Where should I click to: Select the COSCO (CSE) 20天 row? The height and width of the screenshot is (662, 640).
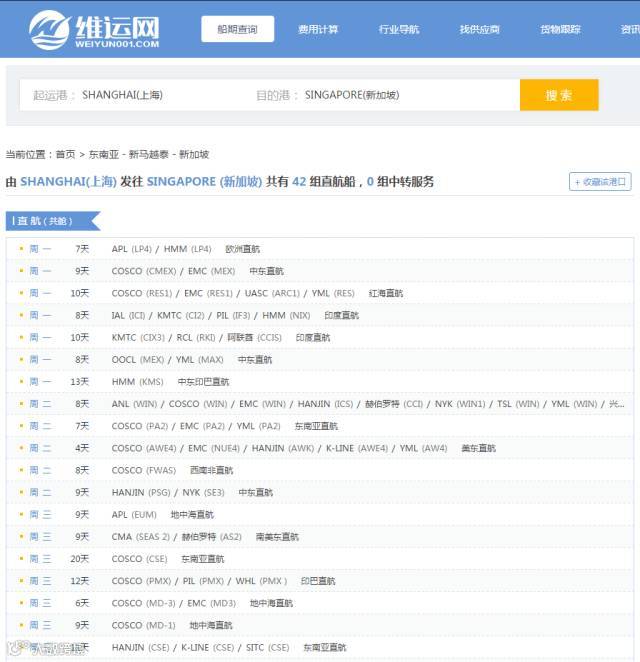point(320,559)
